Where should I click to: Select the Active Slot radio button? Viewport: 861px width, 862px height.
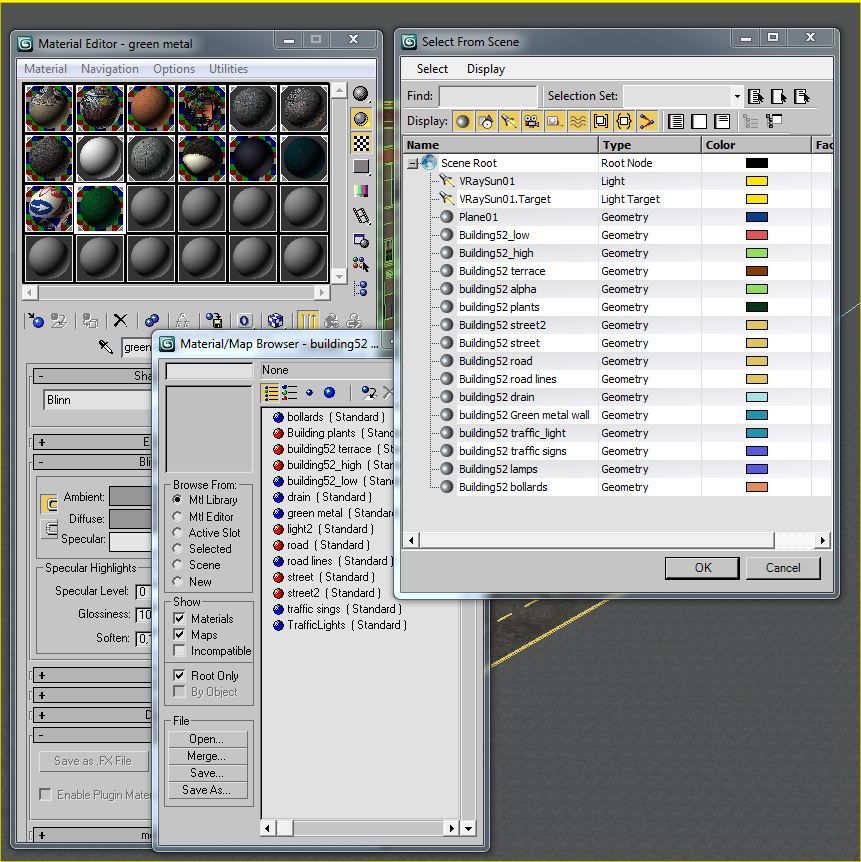pos(177,532)
